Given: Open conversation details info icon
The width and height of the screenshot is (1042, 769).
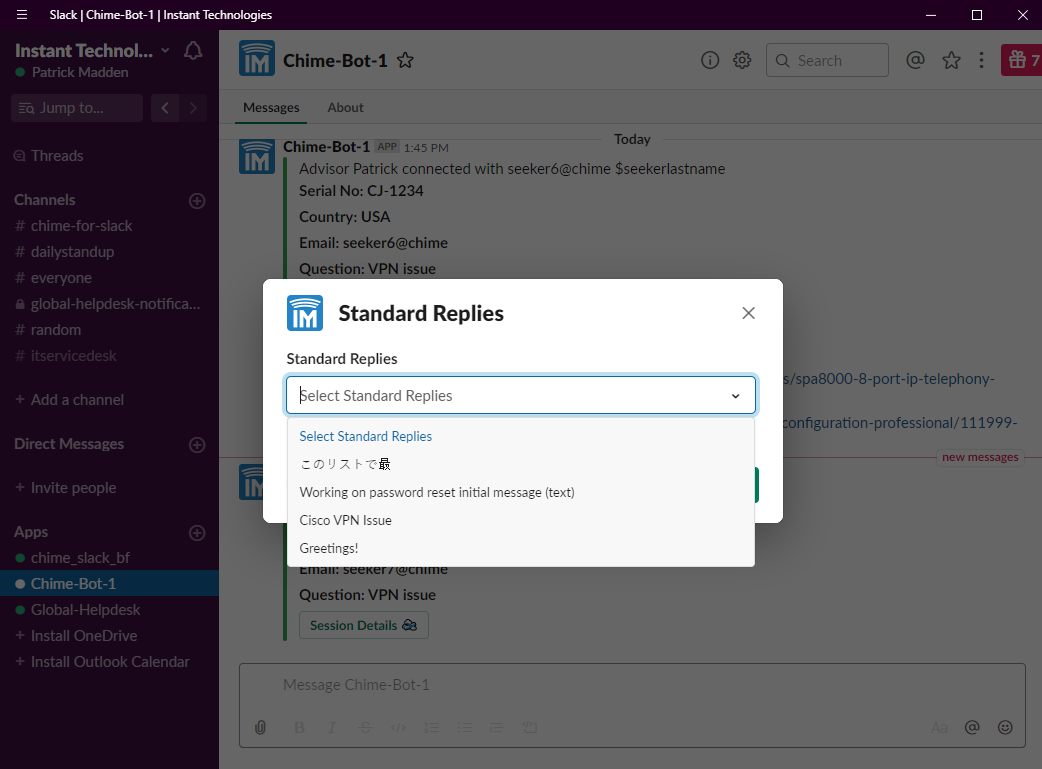Looking at the screenshot, I should tap(710, 60).
